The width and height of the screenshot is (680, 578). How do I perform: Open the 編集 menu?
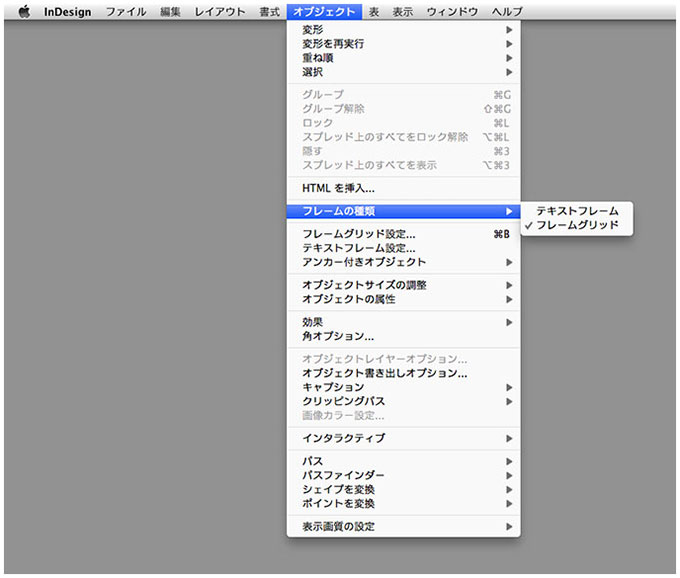point(170,12)
